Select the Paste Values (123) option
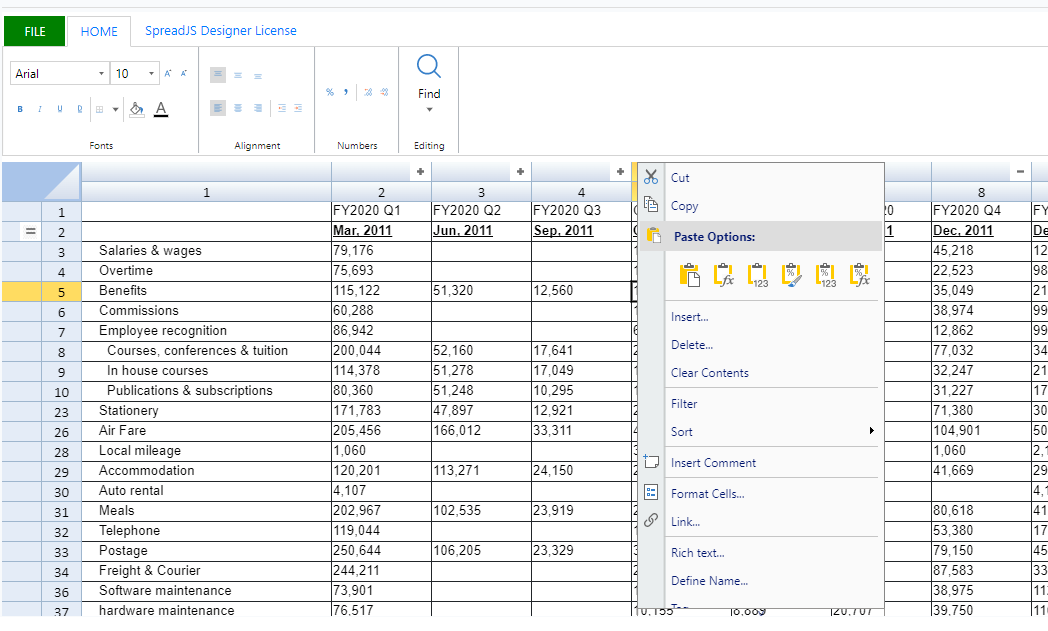Screen dimensions: 1048x631 point(757,274)
